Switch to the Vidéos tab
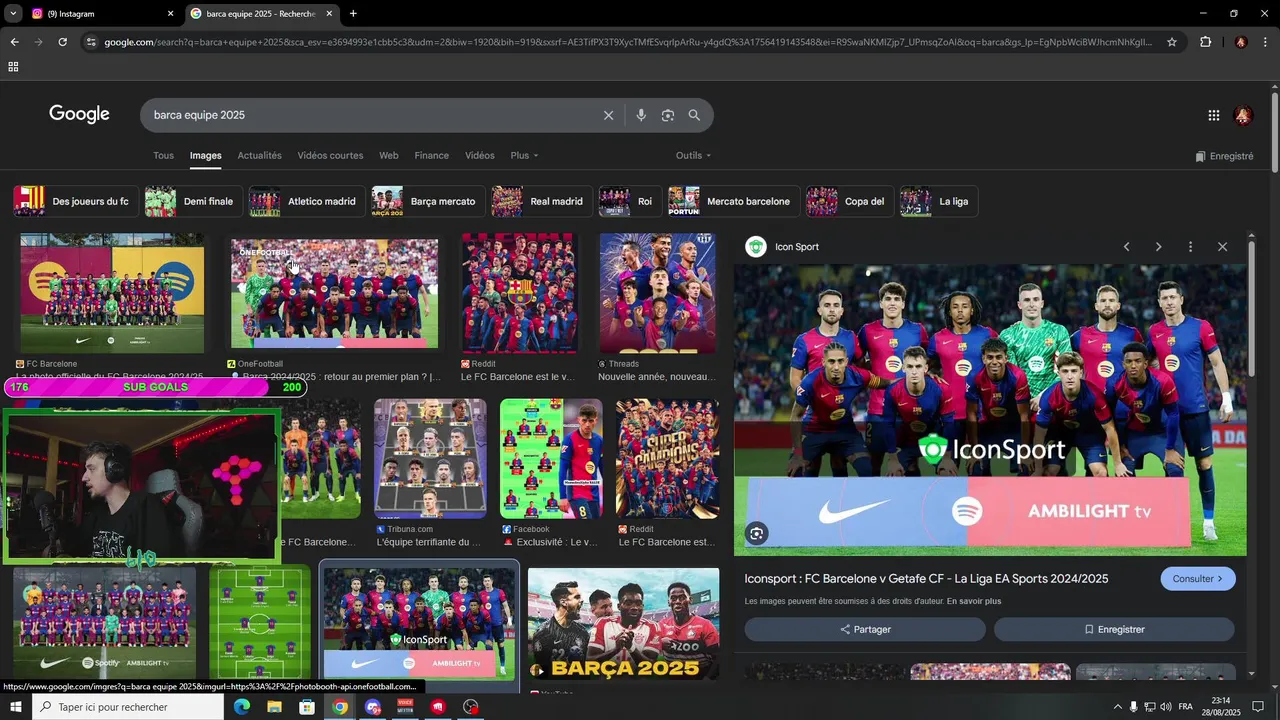Viewport: 1280px width, 720px height. pos(480,156)
